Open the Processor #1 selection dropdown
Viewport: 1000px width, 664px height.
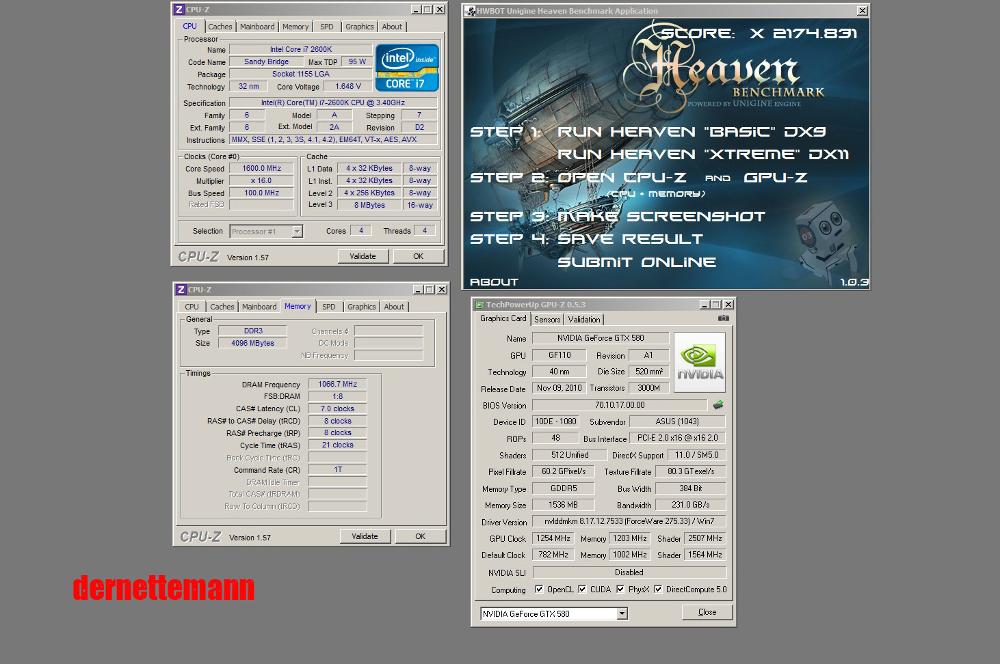[297, 232]
